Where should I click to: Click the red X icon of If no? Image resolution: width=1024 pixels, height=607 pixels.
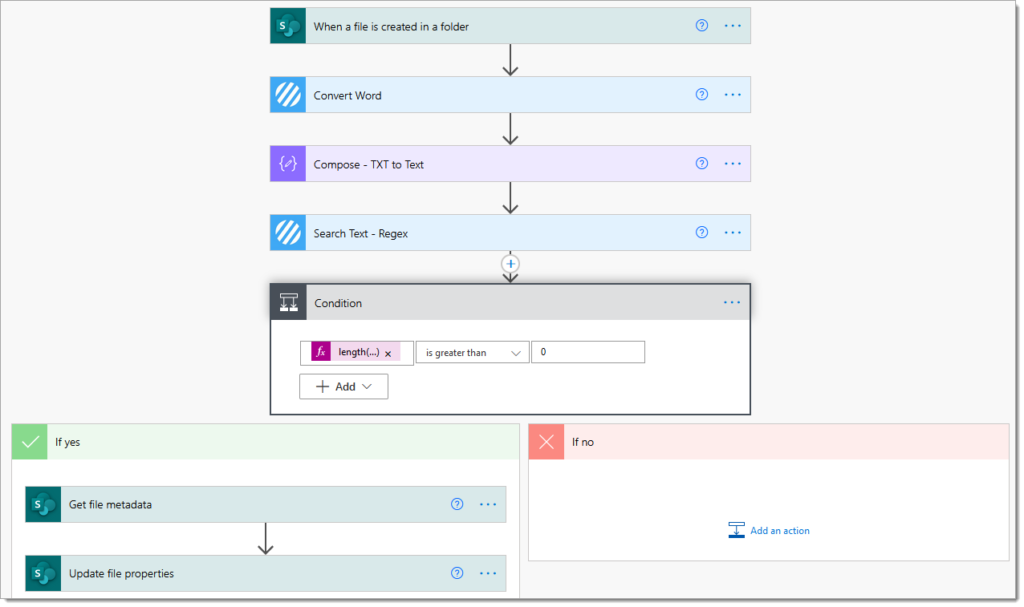(x=547, y=442)
